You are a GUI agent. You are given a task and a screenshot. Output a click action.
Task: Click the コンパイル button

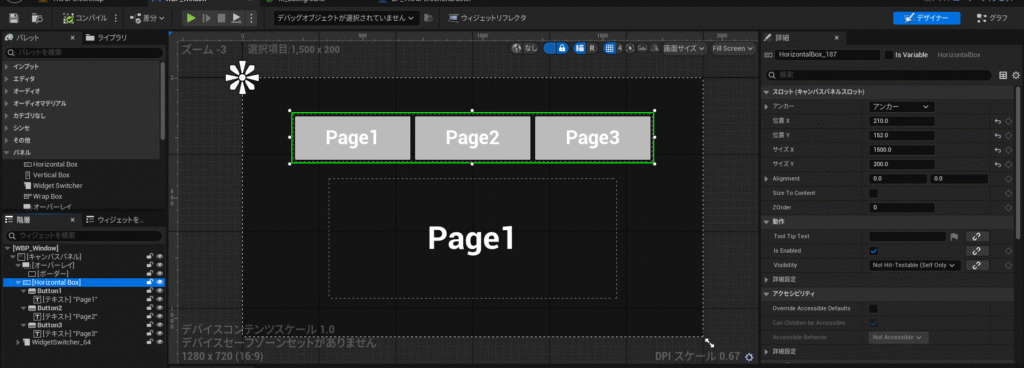pyautogui.click(x=86, y=18)
